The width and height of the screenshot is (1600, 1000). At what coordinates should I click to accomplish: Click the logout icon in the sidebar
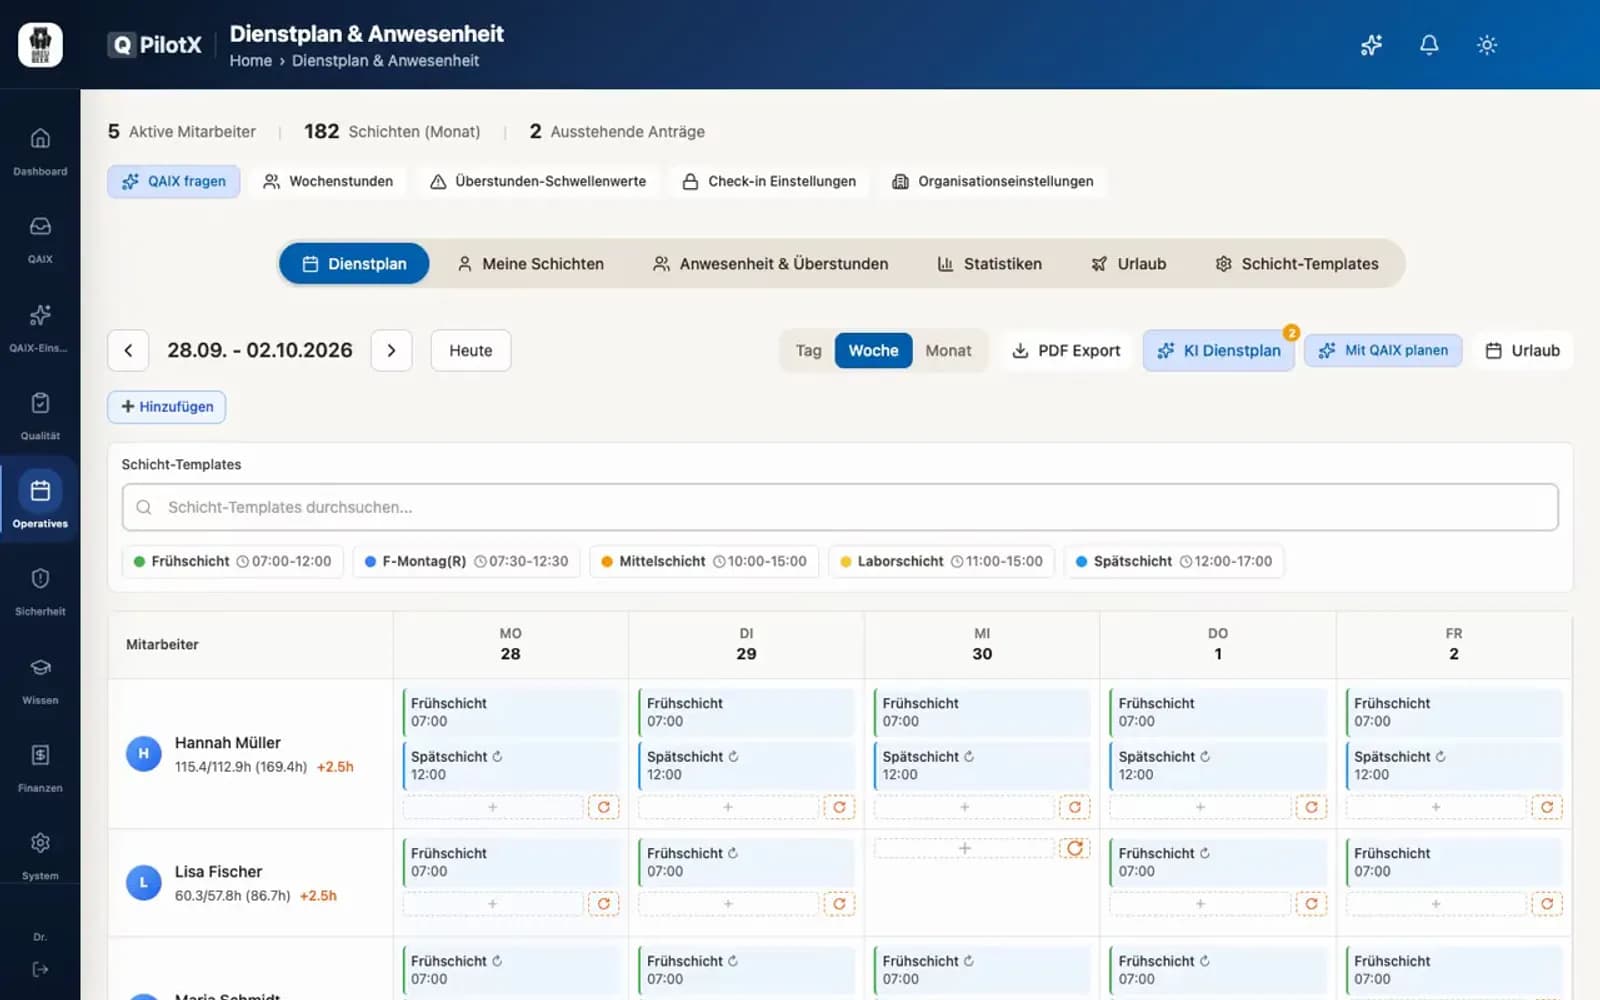40,969
